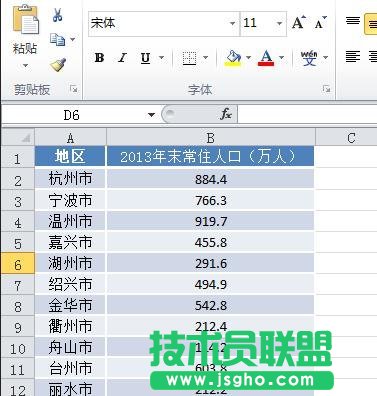The width and height of the screenshot is (377, 396).
Task: Select the cell containing 766.3
Action: pos(210,200)
